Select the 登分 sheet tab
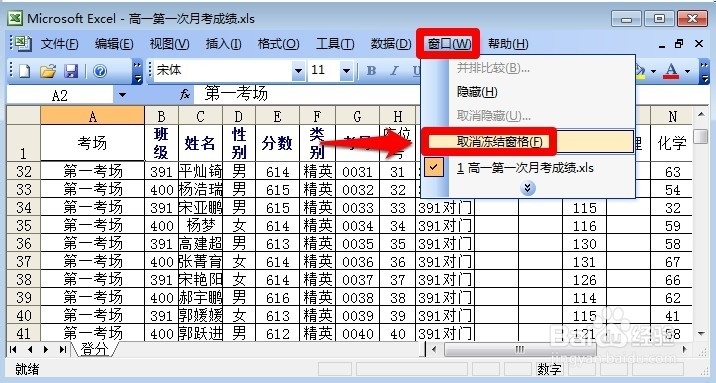This screenshot has height=383, width=716. (95, 349)
